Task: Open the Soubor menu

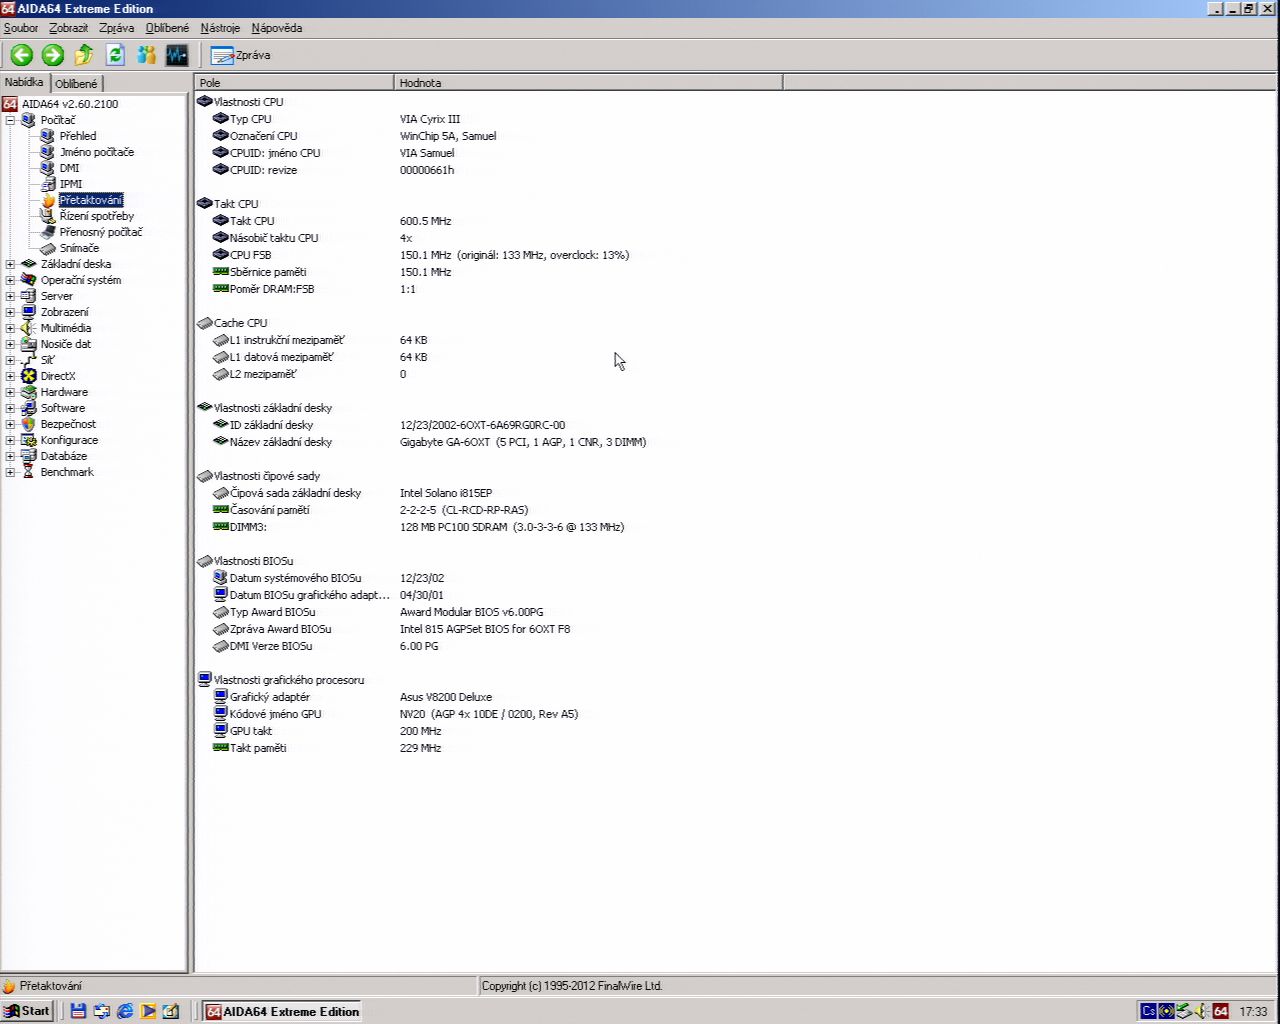Action: [x=21, y=28]
